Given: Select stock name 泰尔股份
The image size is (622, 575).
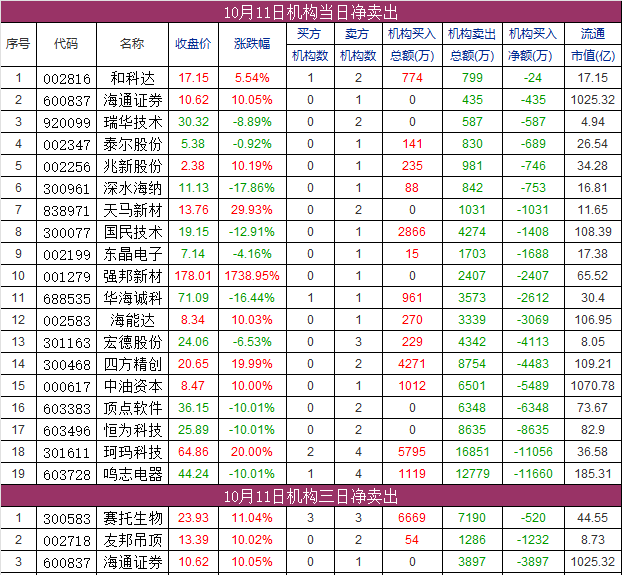Looking at the screenshot, I should click(x=132, y=144).
